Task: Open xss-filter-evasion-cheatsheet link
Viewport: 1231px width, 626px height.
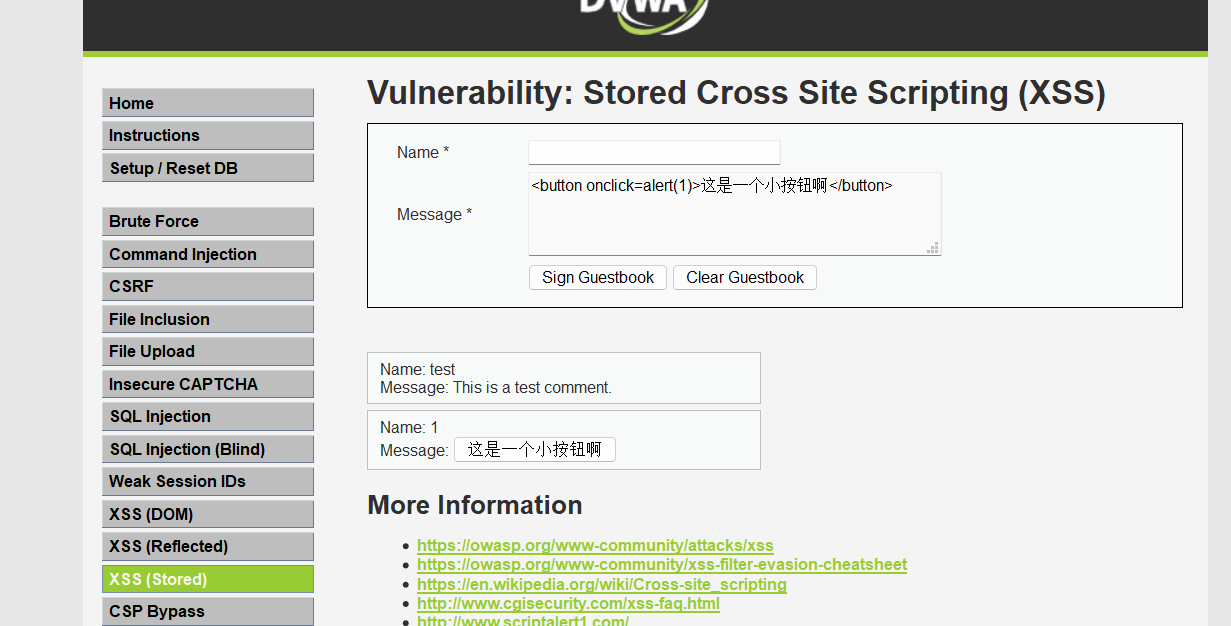Action: [x=662, y=564]
